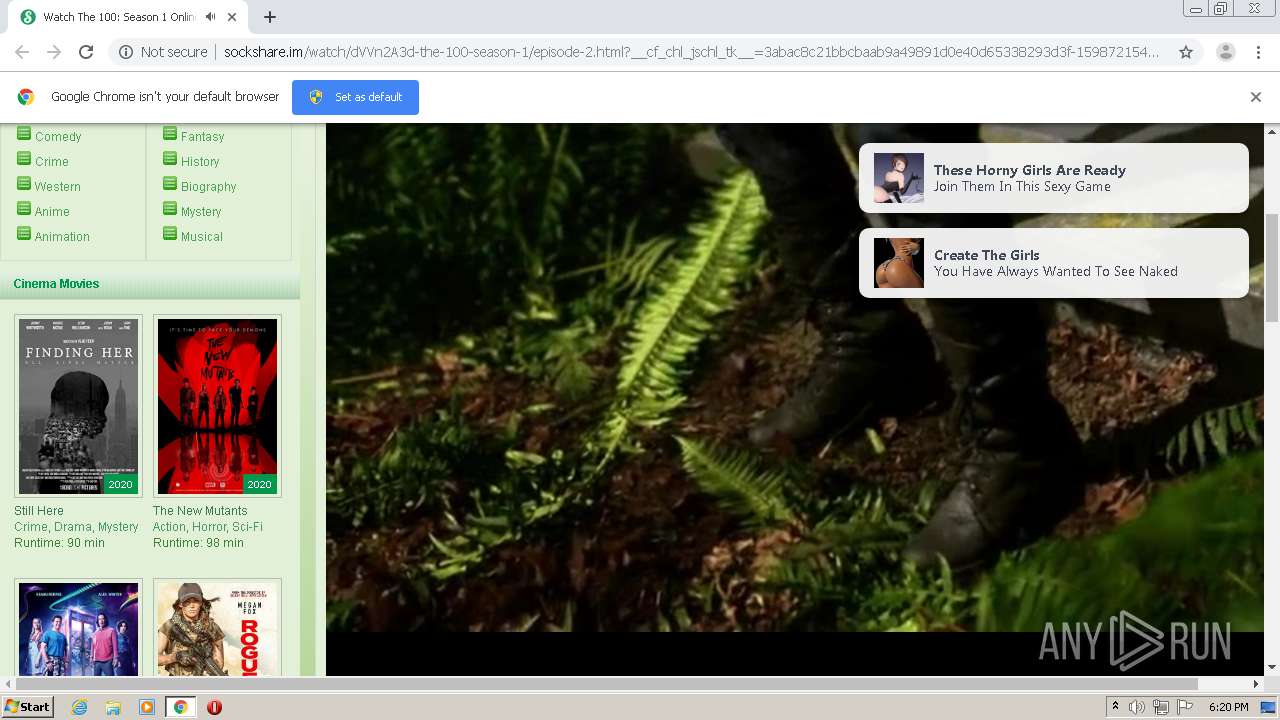This screenshot has width=1280, height=720.
Task: Show hidden tray icons arrow
Action: click(1115, 707)
